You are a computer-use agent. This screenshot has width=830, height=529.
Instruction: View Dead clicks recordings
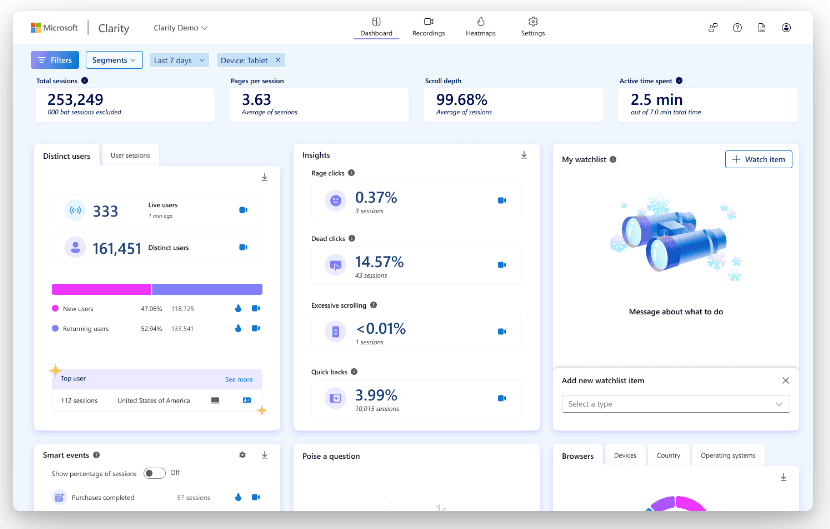coord(502,265)
